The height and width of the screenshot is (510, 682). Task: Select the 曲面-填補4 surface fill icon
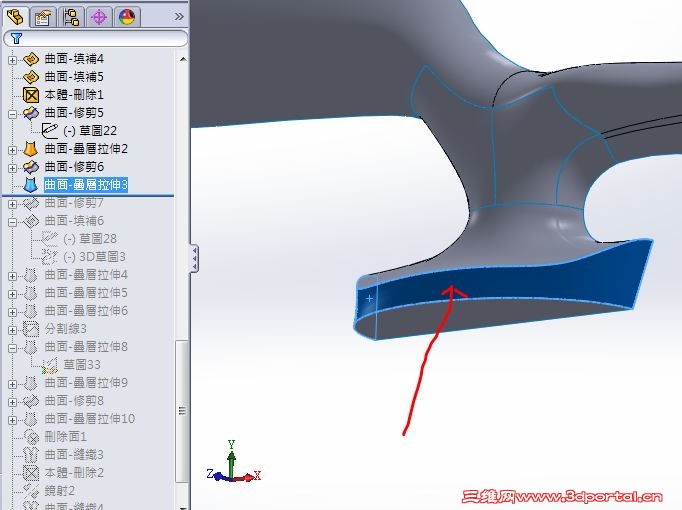[31, 59]
